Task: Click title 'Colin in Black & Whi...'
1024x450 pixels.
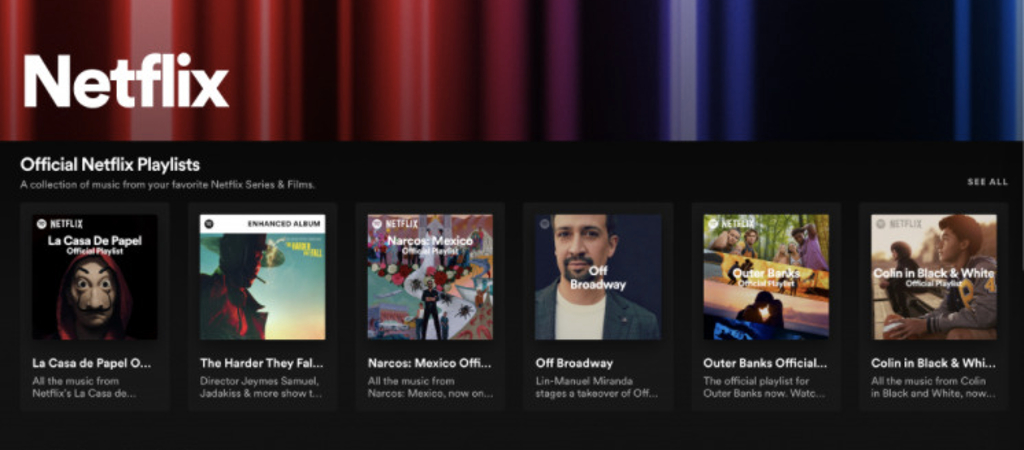Action: point(933,363)
